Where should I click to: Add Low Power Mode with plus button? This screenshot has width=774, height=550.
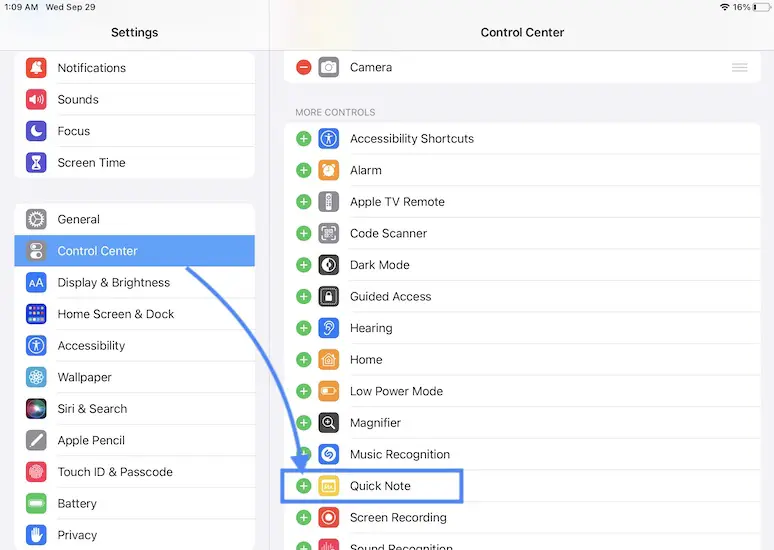pyautogui.click(x=304, y=391)
